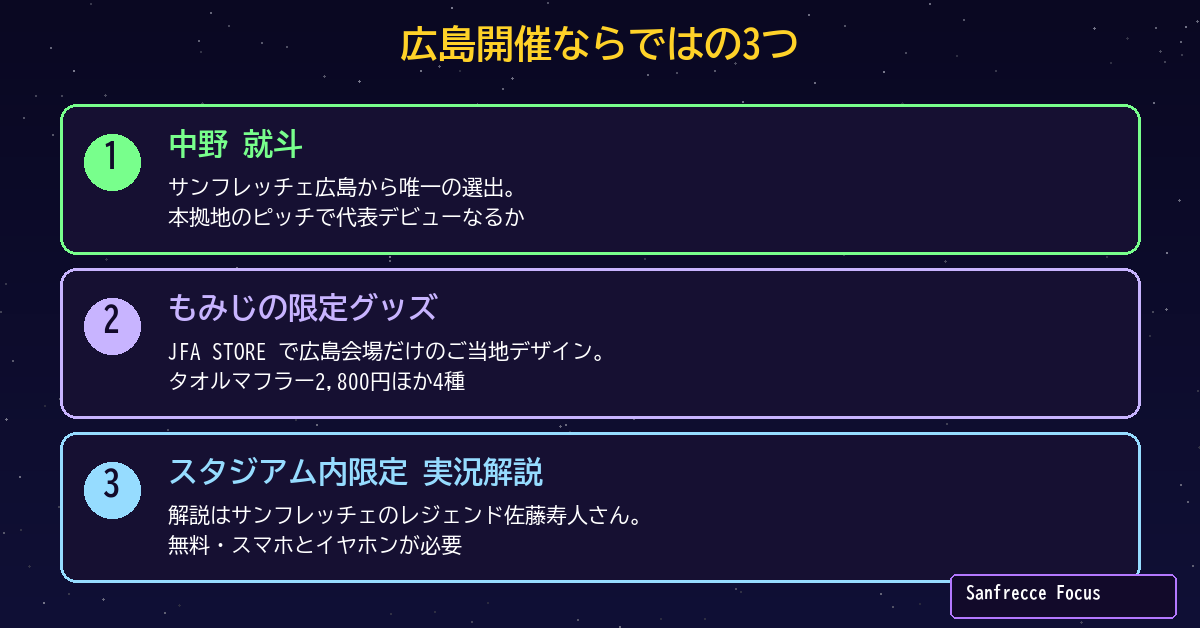
Task: Click the blue-bordered third card
Action: tap(600, 508)
